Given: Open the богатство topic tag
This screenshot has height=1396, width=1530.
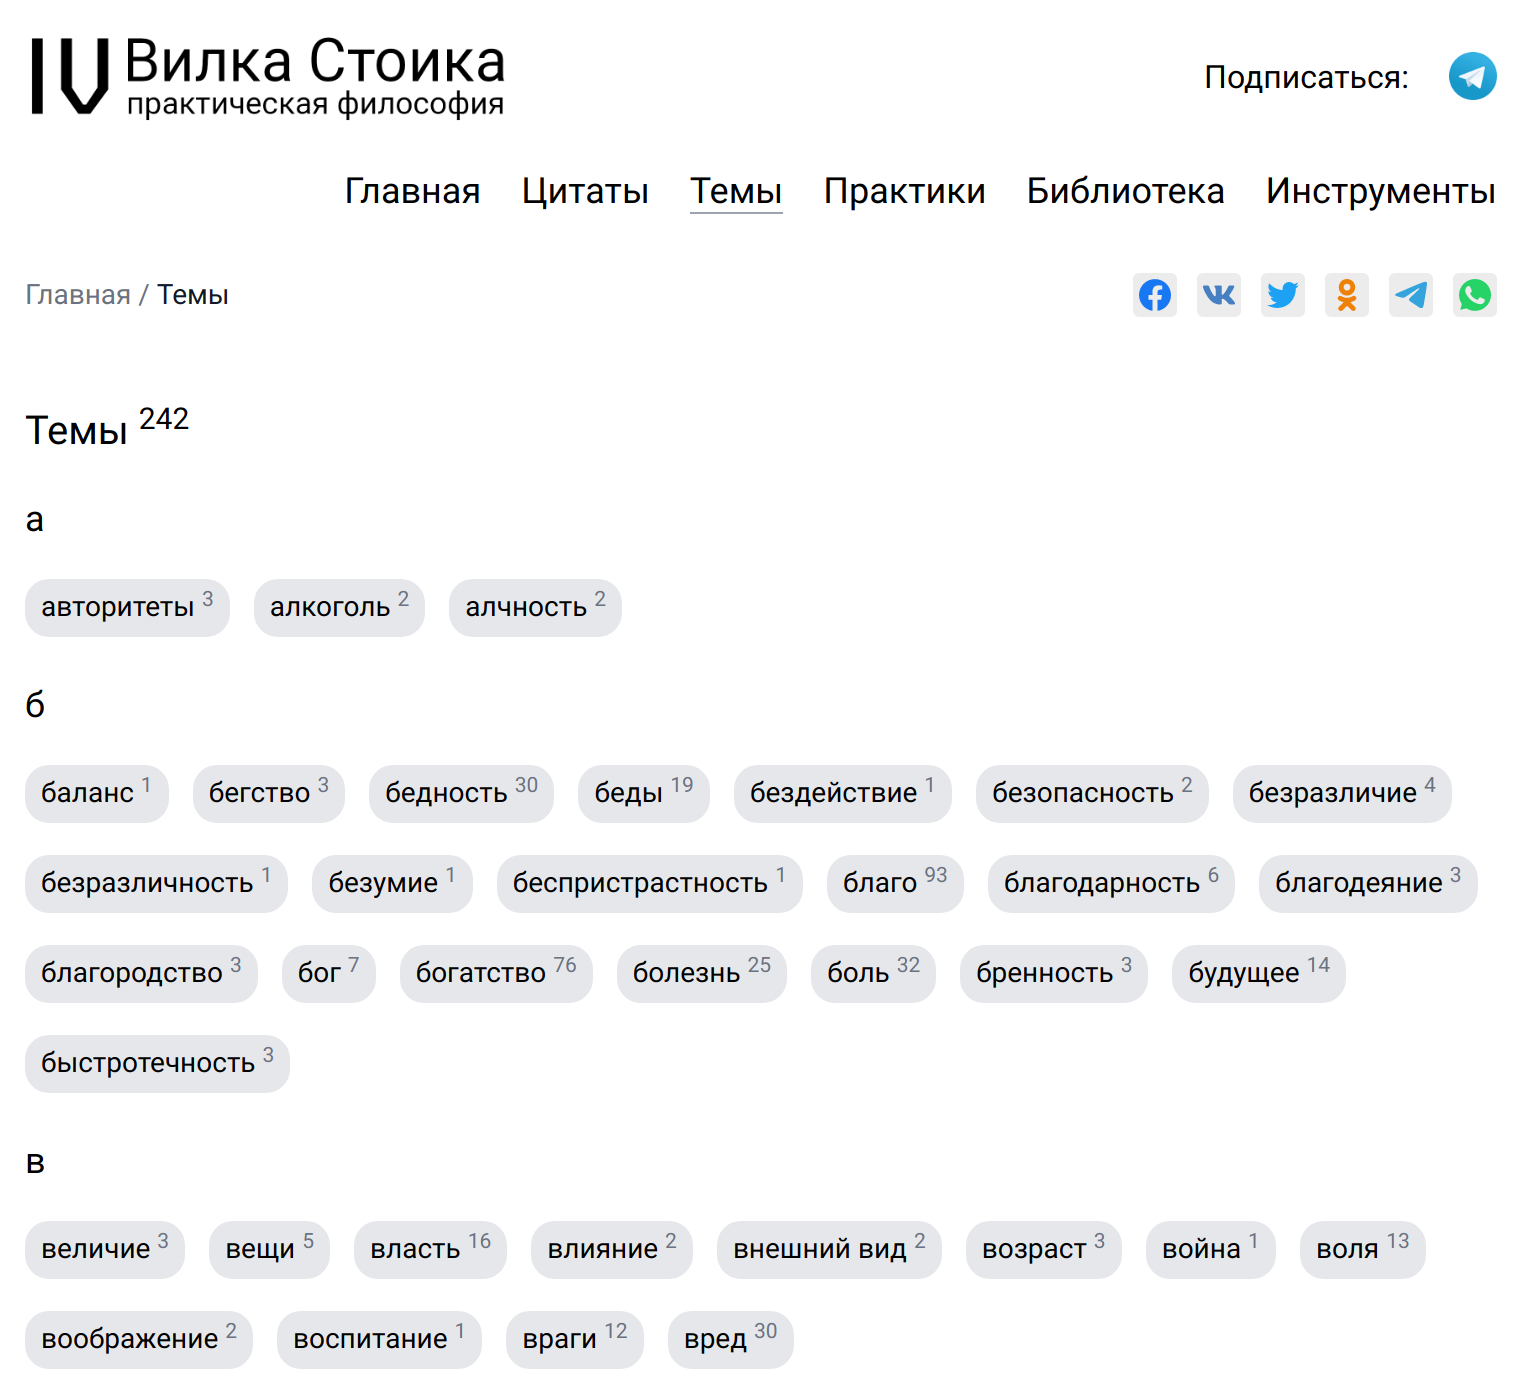Looking at the screenshot, I should 495,973.
